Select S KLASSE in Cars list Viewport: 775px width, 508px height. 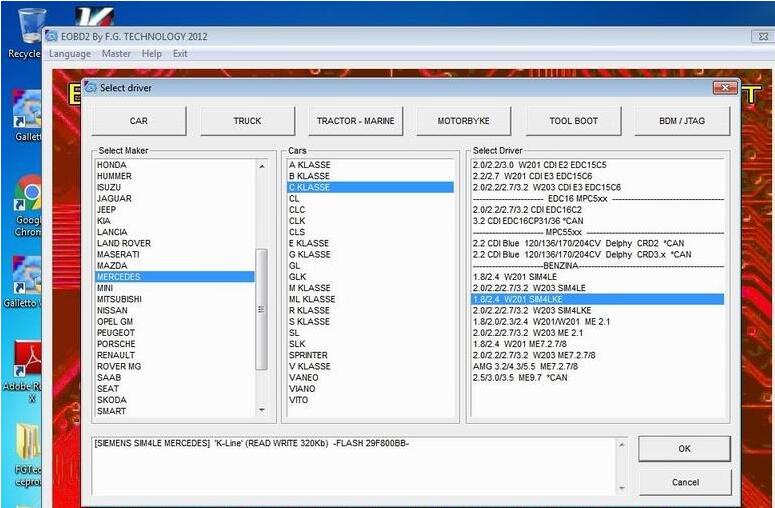tap(370, 321)
